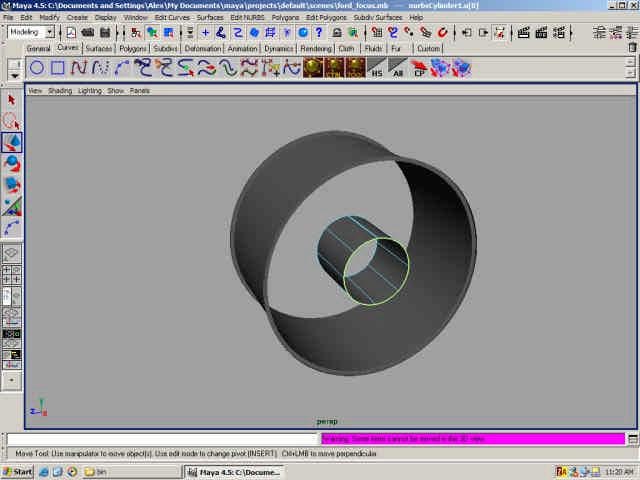Activate the Lasso selection tool
Image resolution: width=640 pixels, height=480 pixels.
12,120
